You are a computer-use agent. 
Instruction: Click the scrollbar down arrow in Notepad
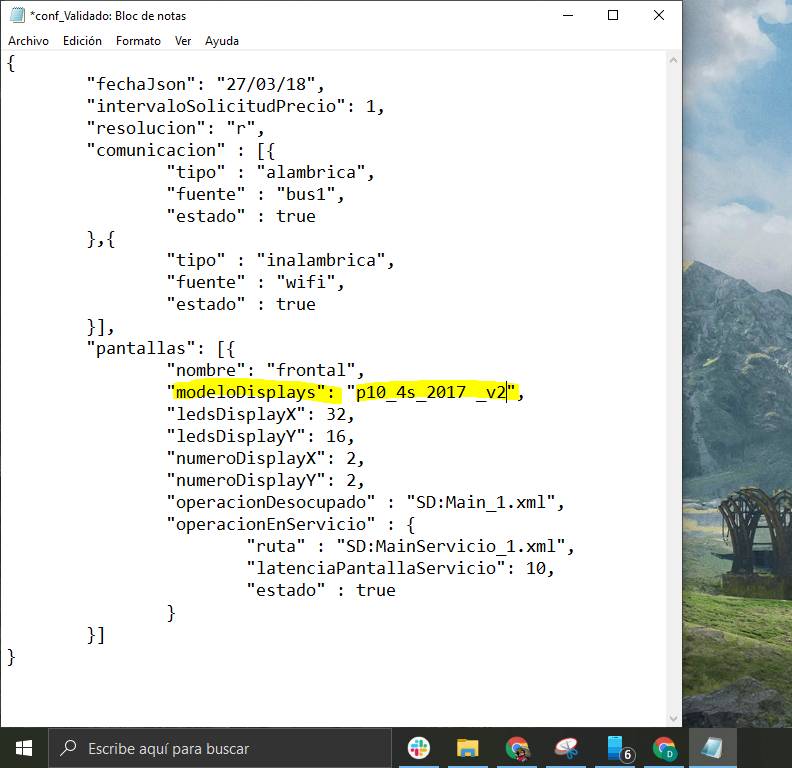[673, 717]
